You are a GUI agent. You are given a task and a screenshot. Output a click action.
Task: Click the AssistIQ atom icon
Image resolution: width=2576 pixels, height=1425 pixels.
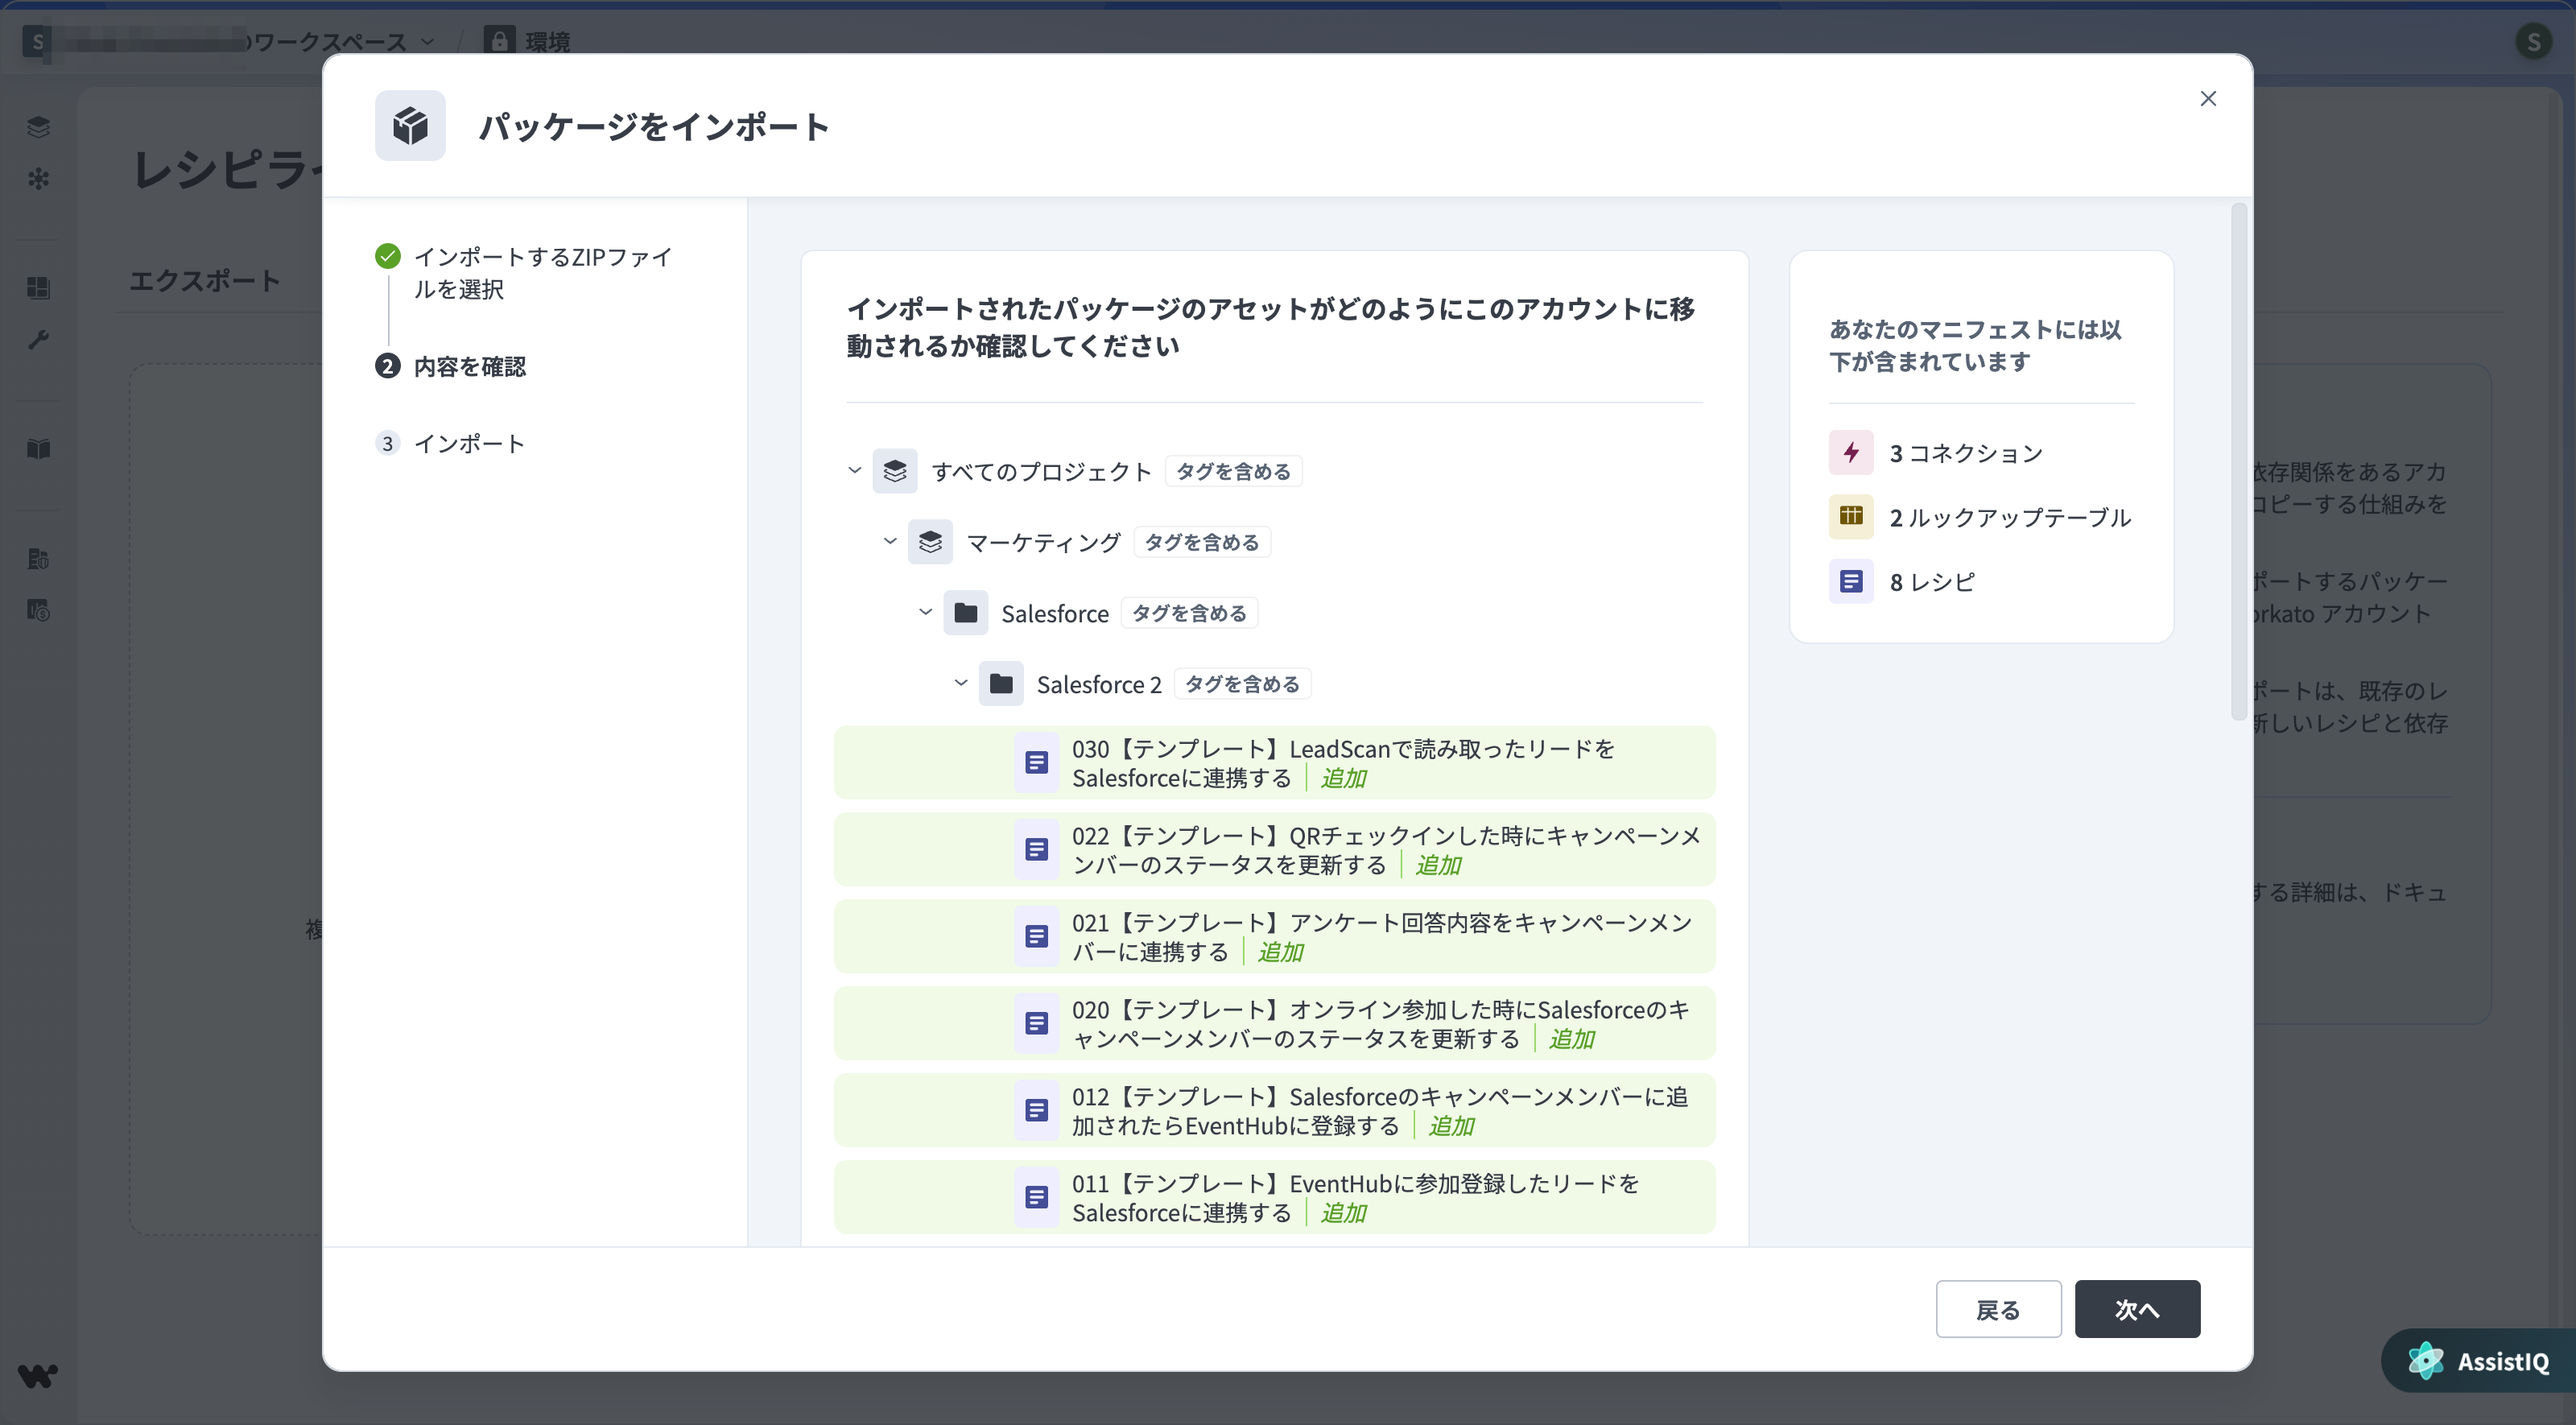point(2426,1361)
